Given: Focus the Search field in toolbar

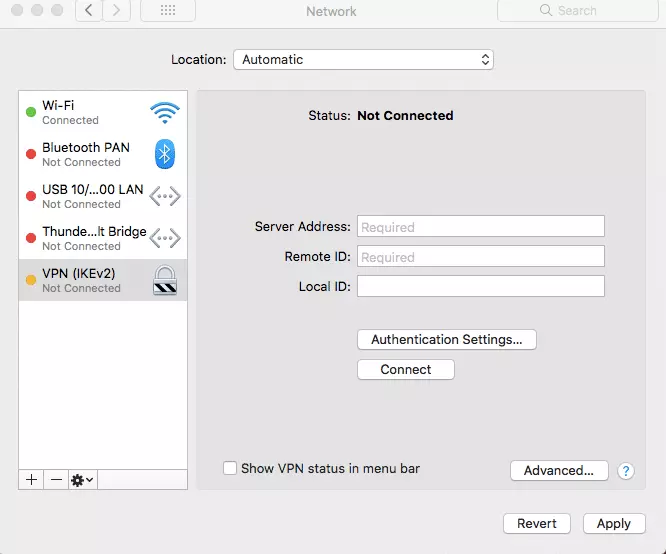Looking at the screenshot, I should point(570,11).
